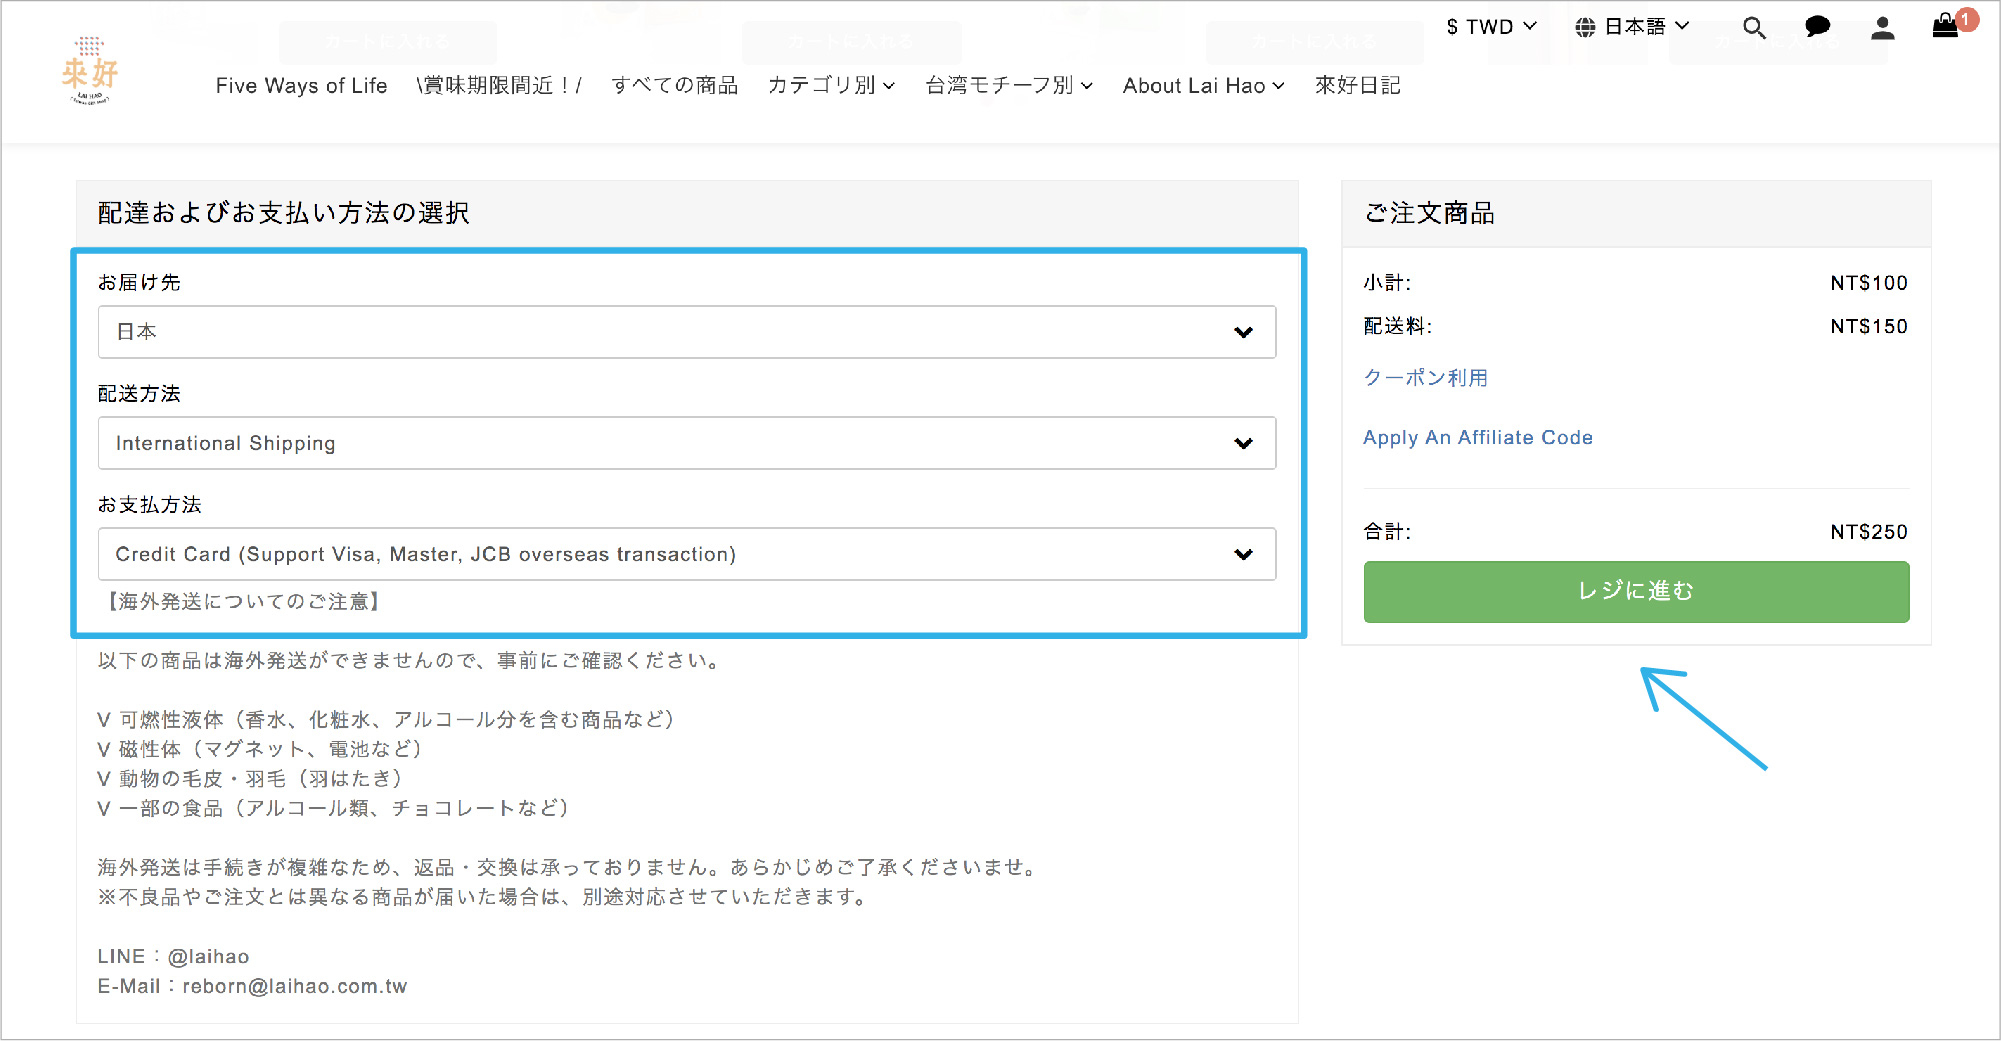
Task: Open Five Ways of Life menu item
Action: click(x=301, y=86)
